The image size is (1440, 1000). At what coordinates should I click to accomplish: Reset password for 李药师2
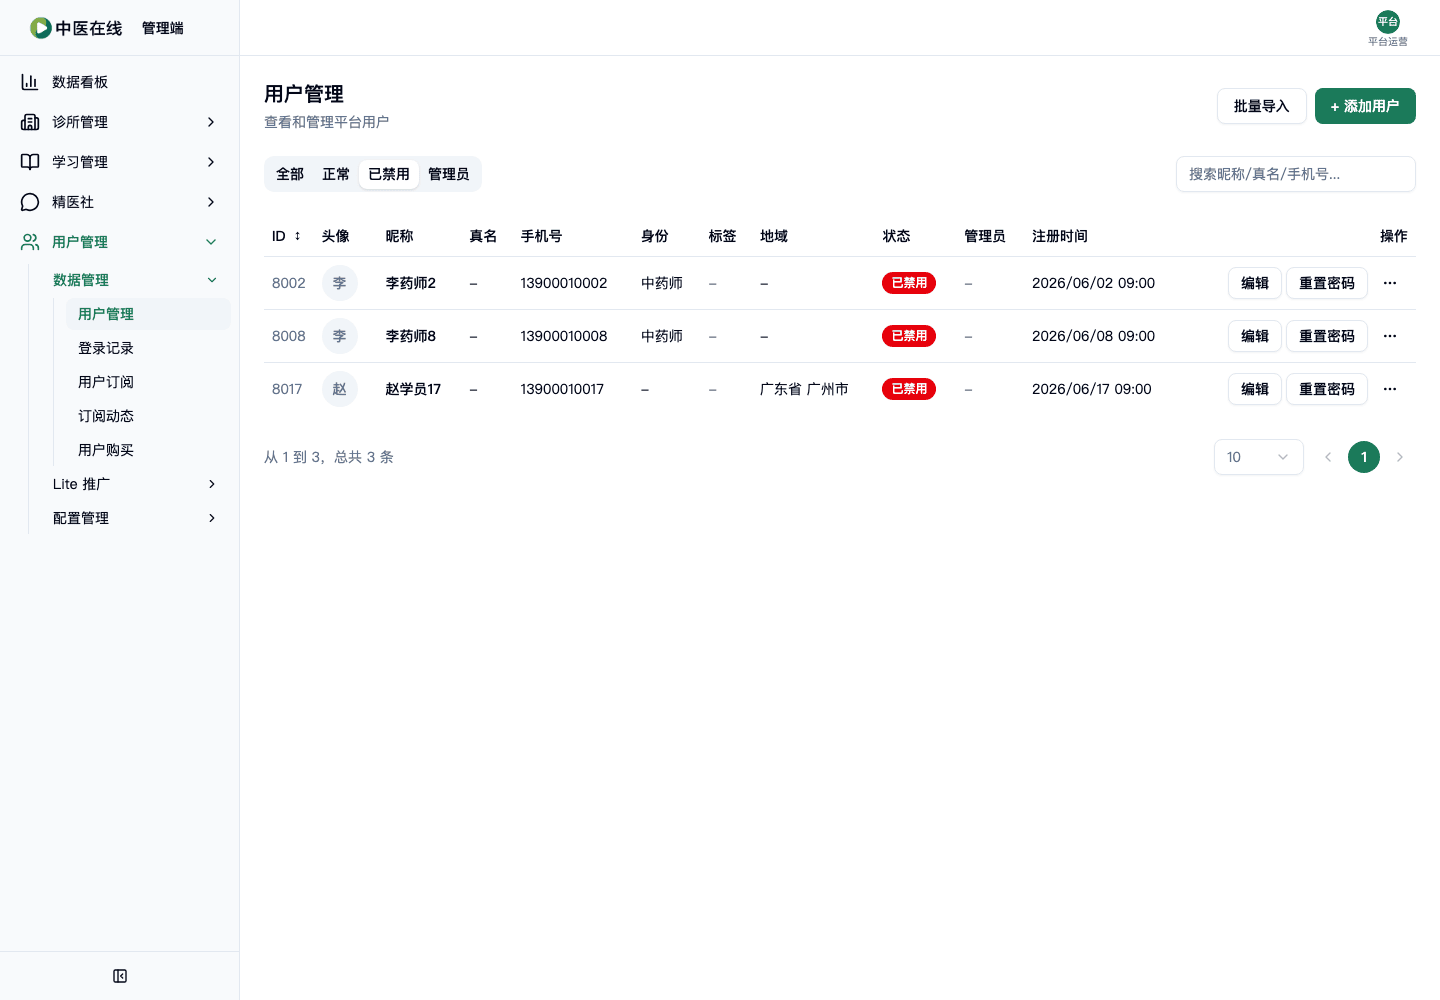coord(1327,283)
